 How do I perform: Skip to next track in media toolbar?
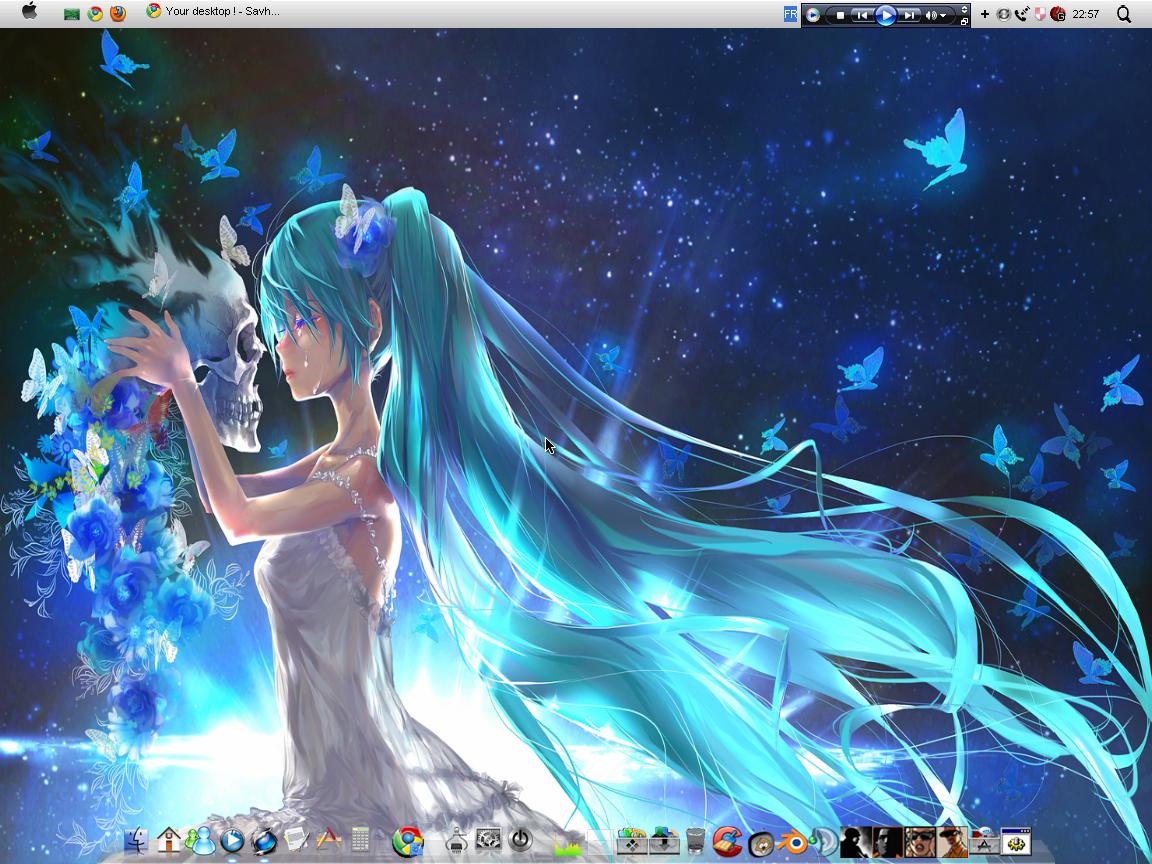coord(910,15)
